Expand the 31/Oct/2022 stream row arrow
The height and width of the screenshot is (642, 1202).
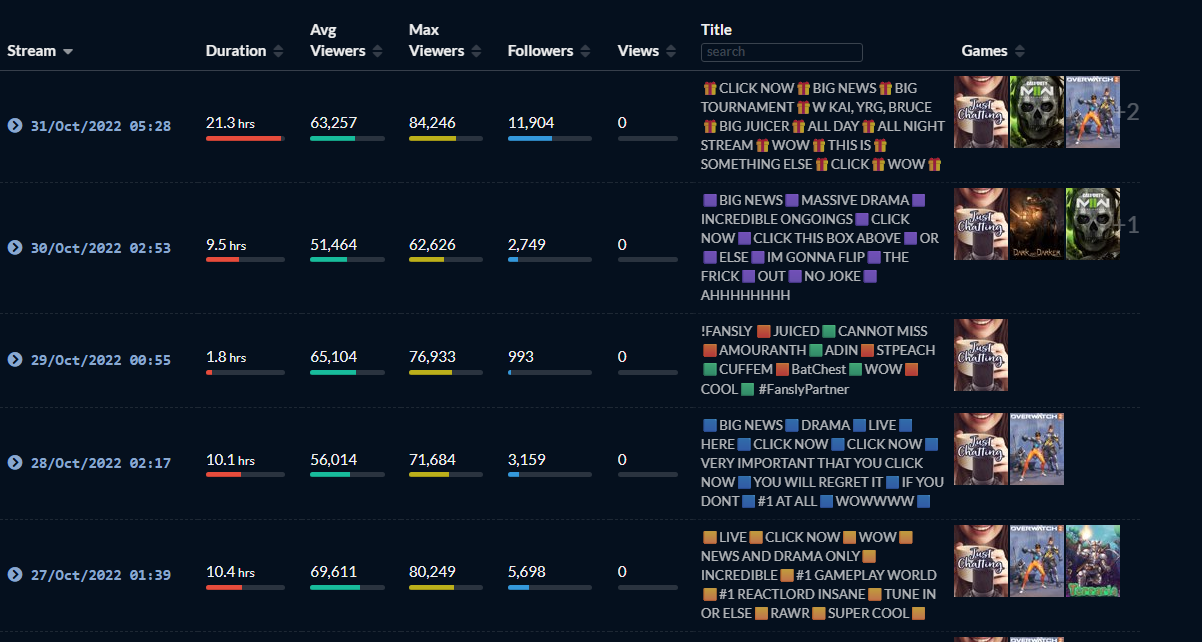(15, 126)
